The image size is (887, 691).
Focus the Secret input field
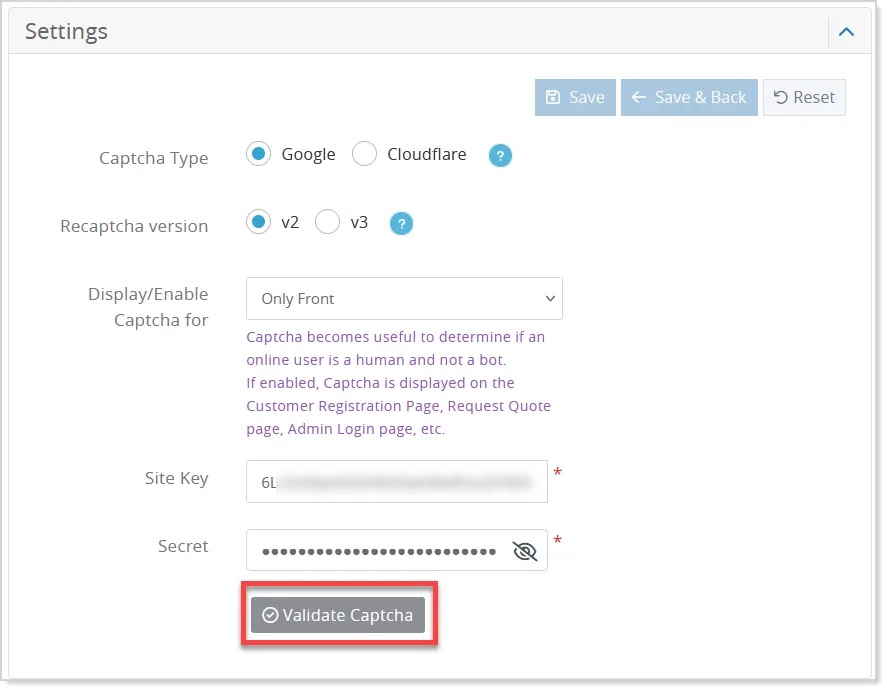point(397,550)
